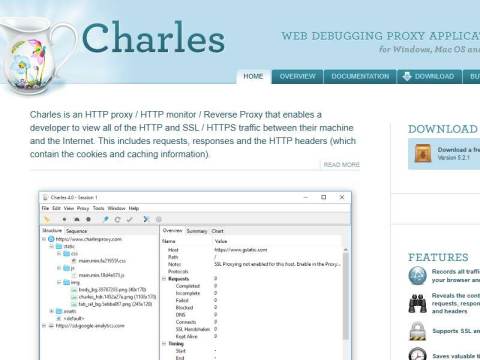Click the Charles app screenshot's maximize button

pyautogui.click(x=323, y=197)
